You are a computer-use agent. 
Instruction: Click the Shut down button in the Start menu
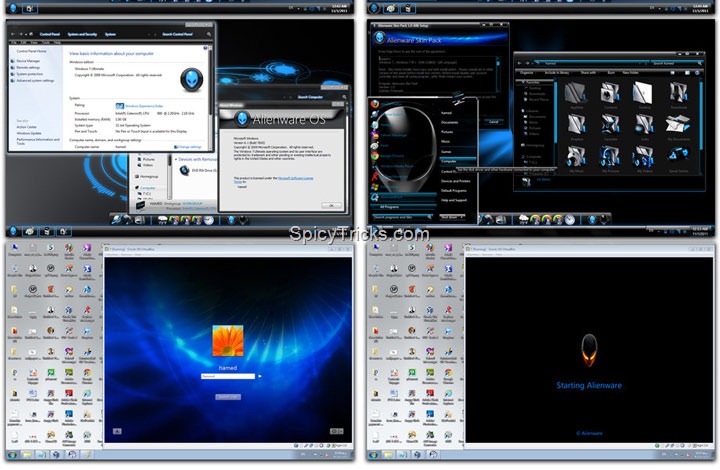click(x=449, y=217)
